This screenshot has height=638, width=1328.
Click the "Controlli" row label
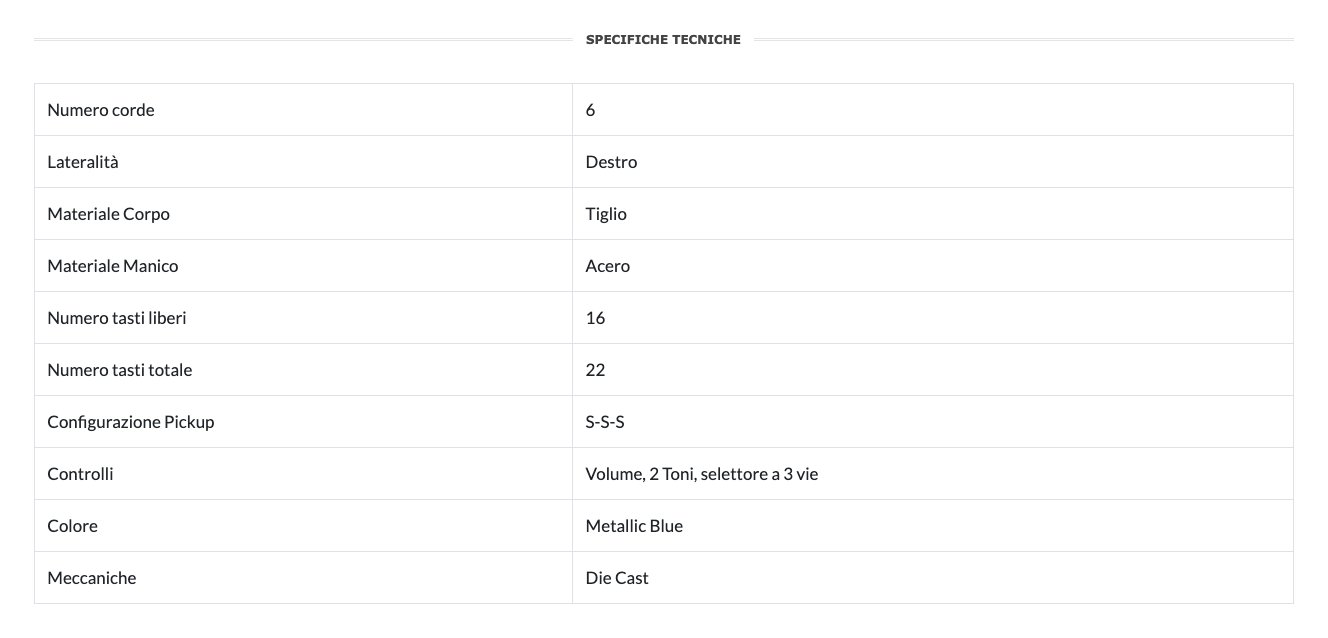point(80,474)
